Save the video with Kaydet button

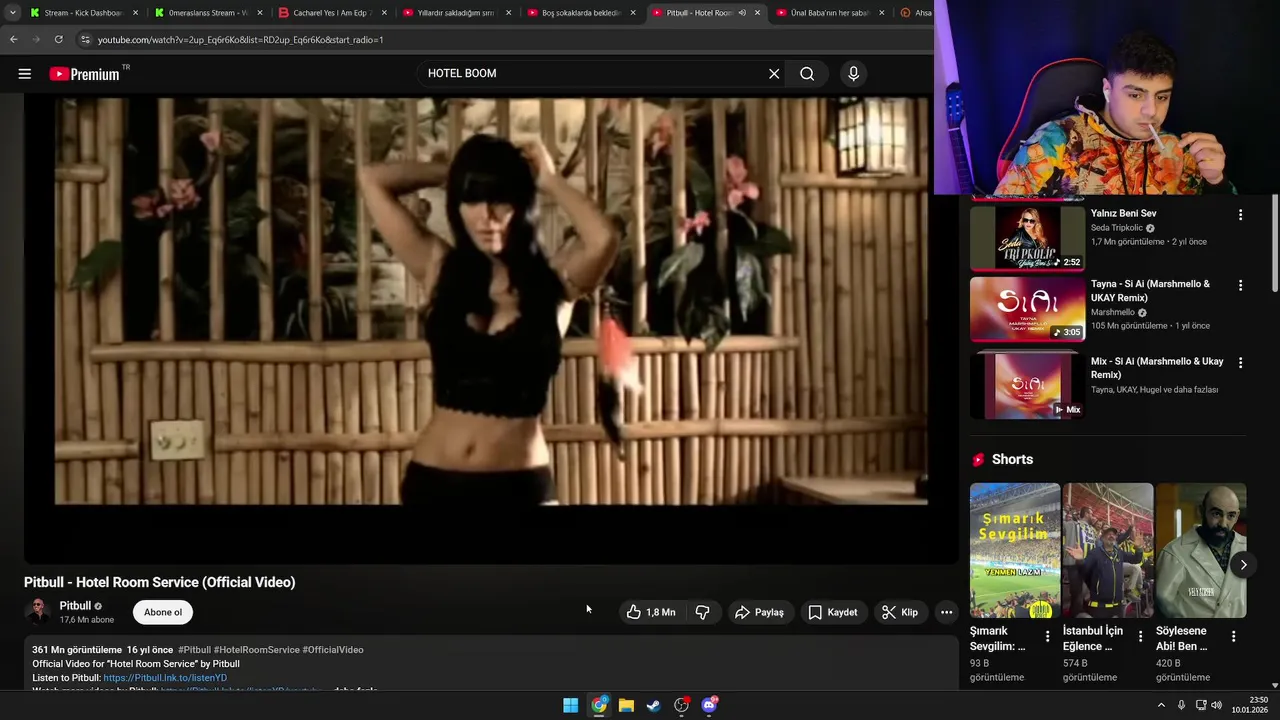tap(833, 612)
